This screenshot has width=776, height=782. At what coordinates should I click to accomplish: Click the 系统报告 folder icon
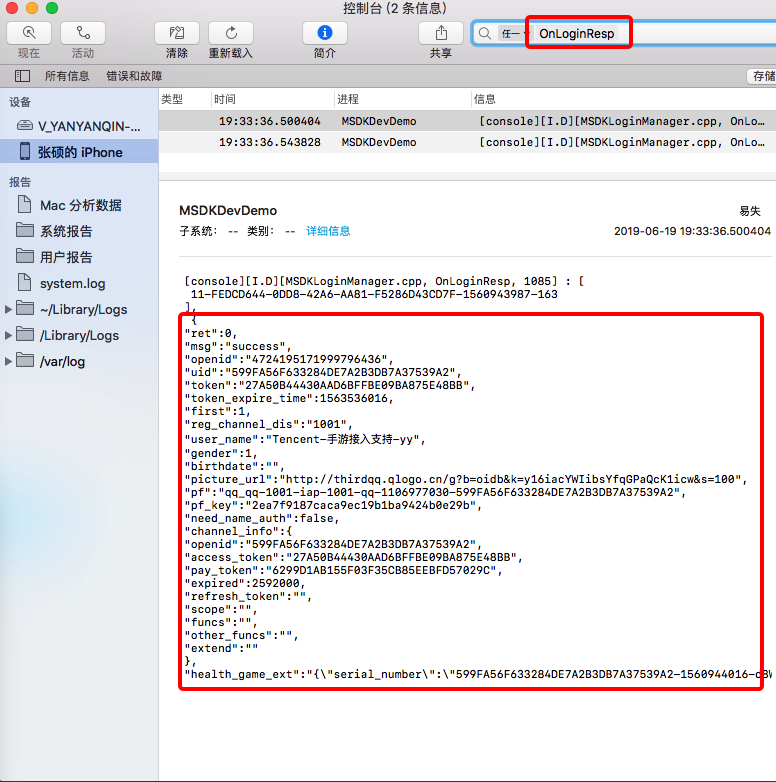(x=25, y=230)
